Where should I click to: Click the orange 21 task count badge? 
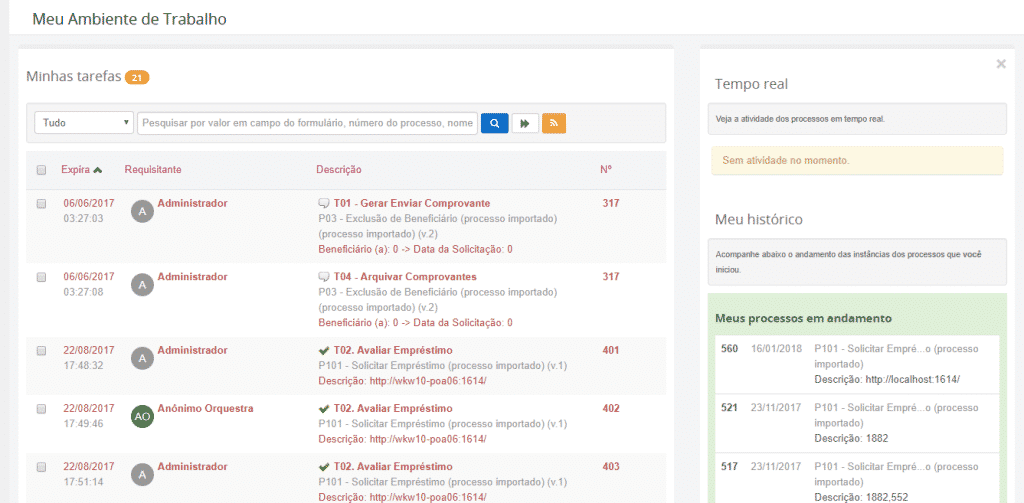137,78
